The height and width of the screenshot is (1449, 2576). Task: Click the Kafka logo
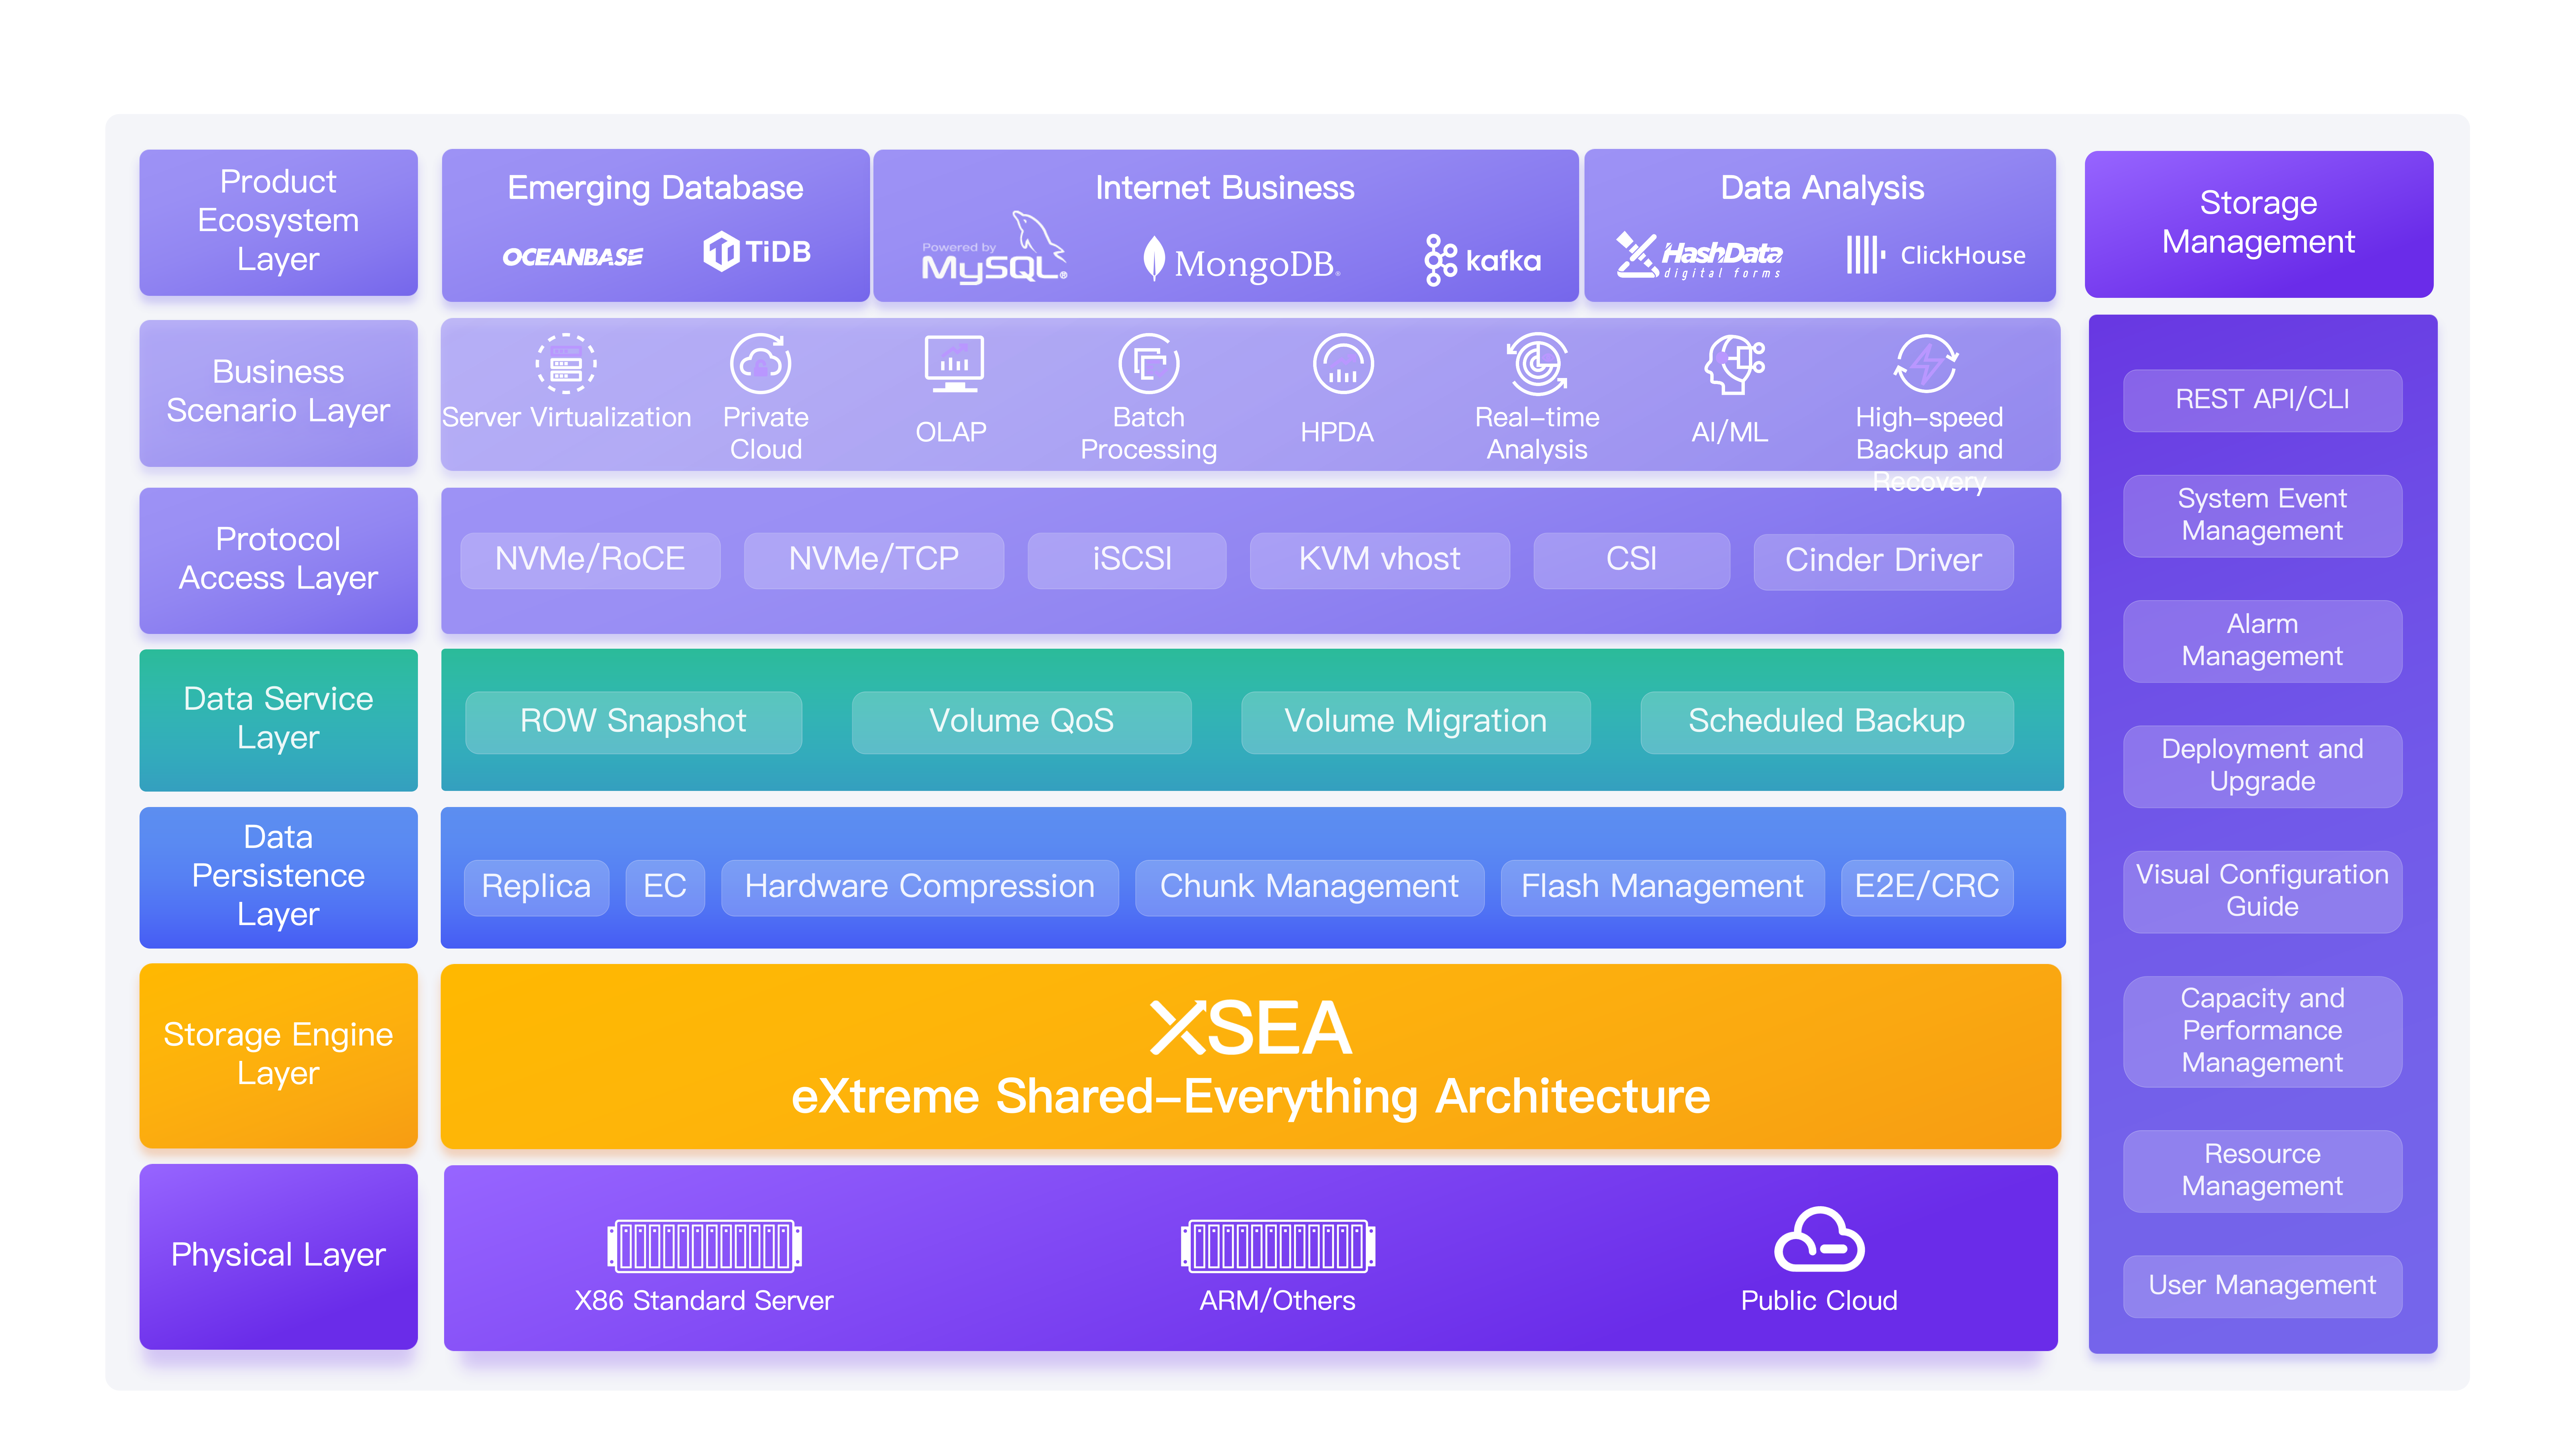pos(1483,260)
